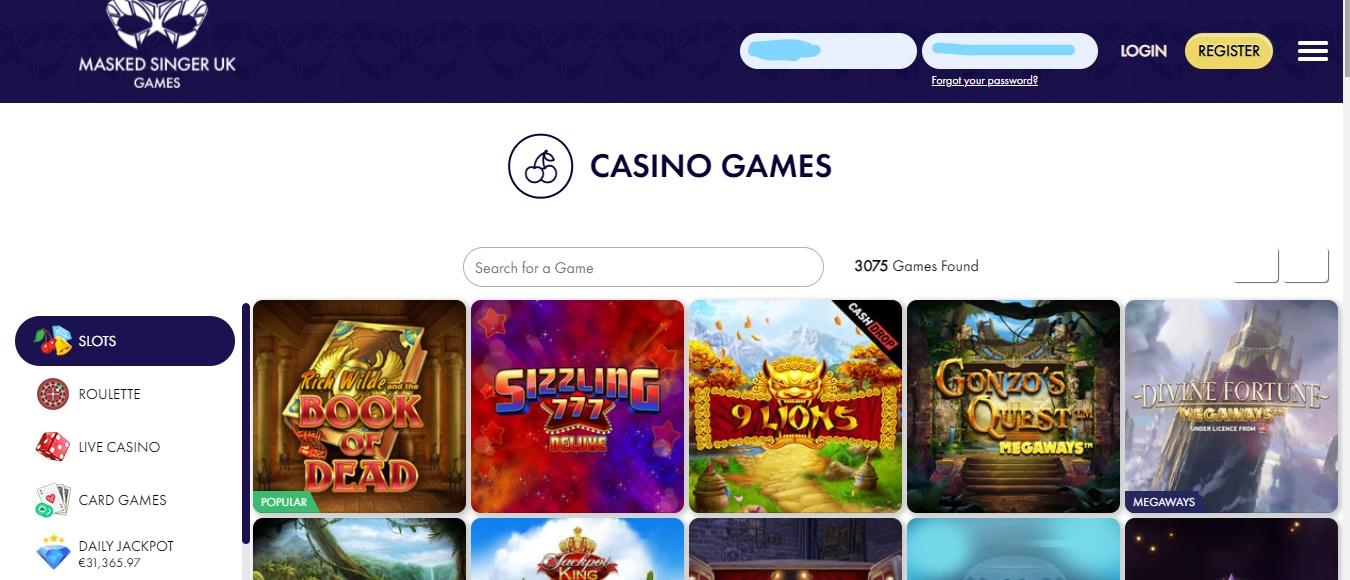This screenshot has height=580, width=1350.
Task: Open Gonzo's Quest Megaways thumbnail
Action: click(1013, 406)
